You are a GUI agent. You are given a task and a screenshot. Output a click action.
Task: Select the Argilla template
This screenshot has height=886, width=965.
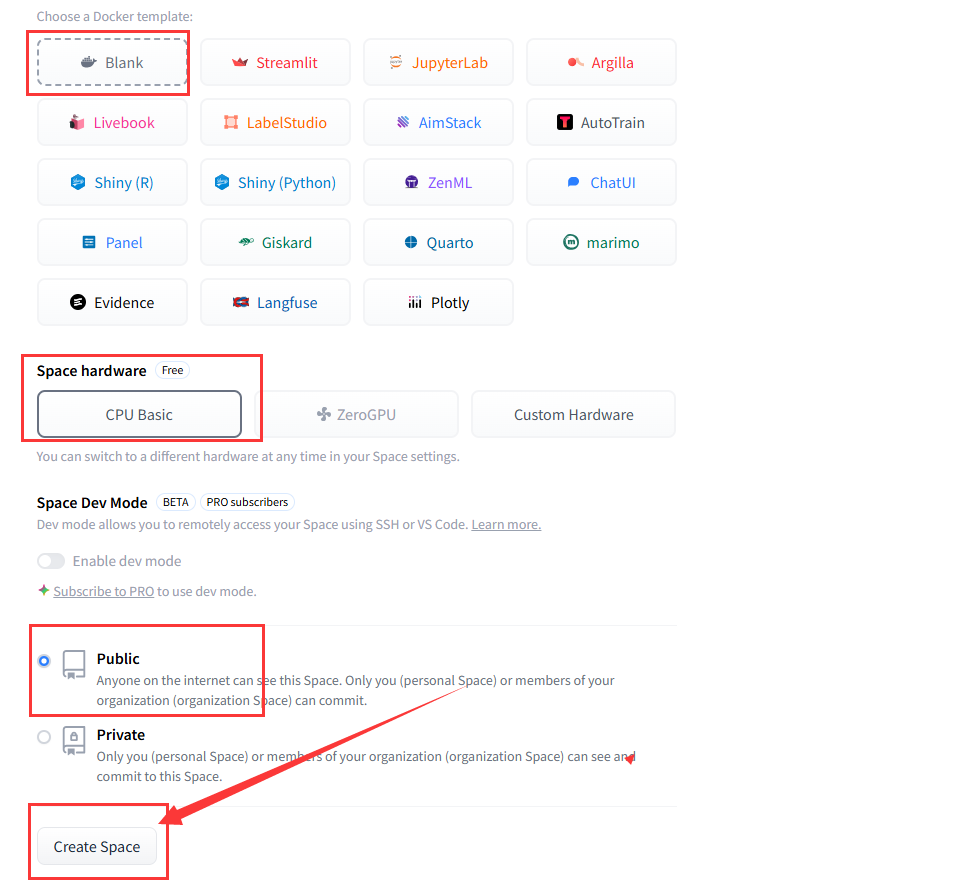(x=601, y=62)
